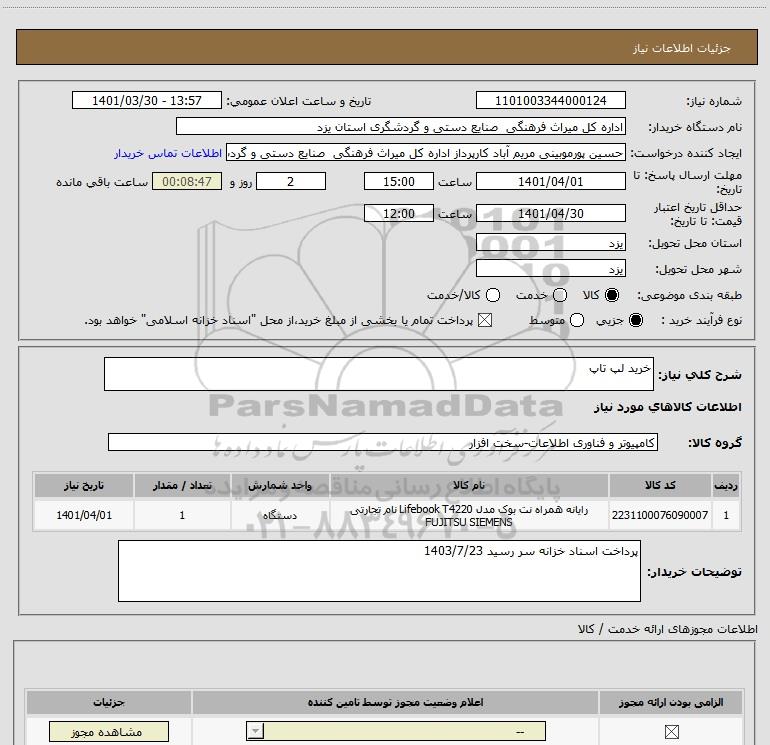The image size is (770, 745).
Task: Click the need number field 1101003344000124
Action: pos(550,100)
